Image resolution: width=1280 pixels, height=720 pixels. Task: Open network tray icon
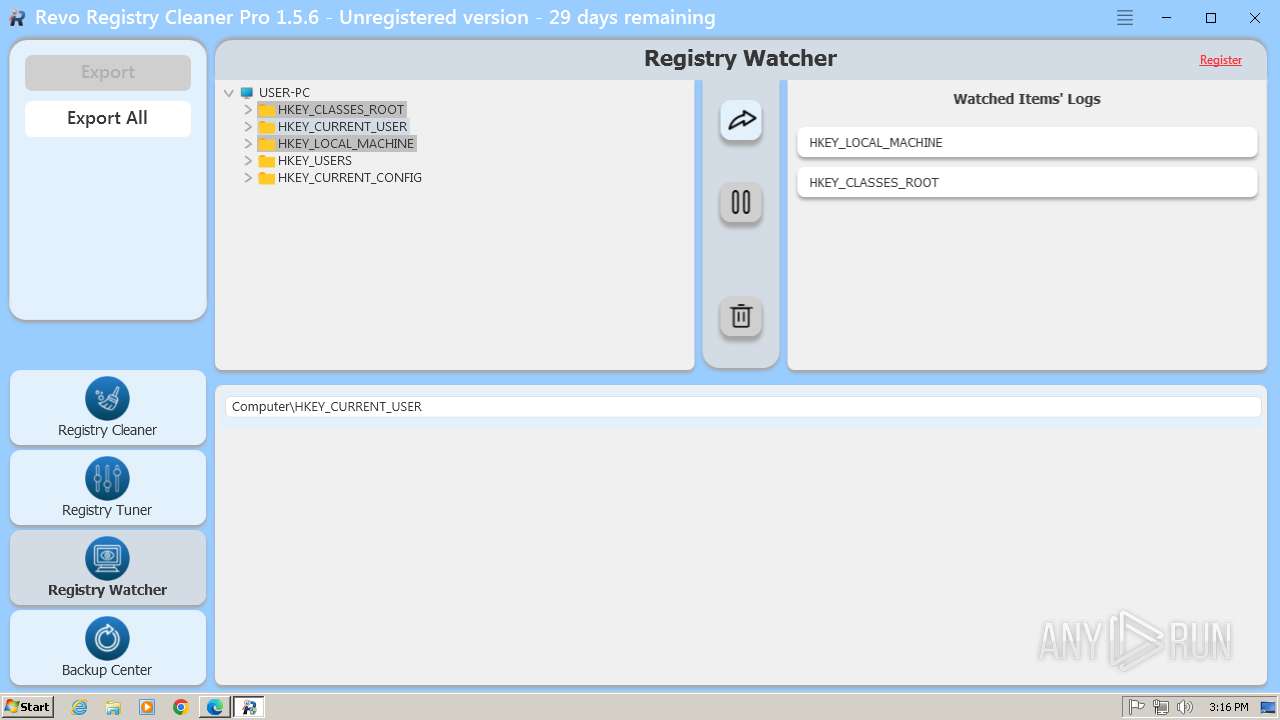pos(1161,707)
